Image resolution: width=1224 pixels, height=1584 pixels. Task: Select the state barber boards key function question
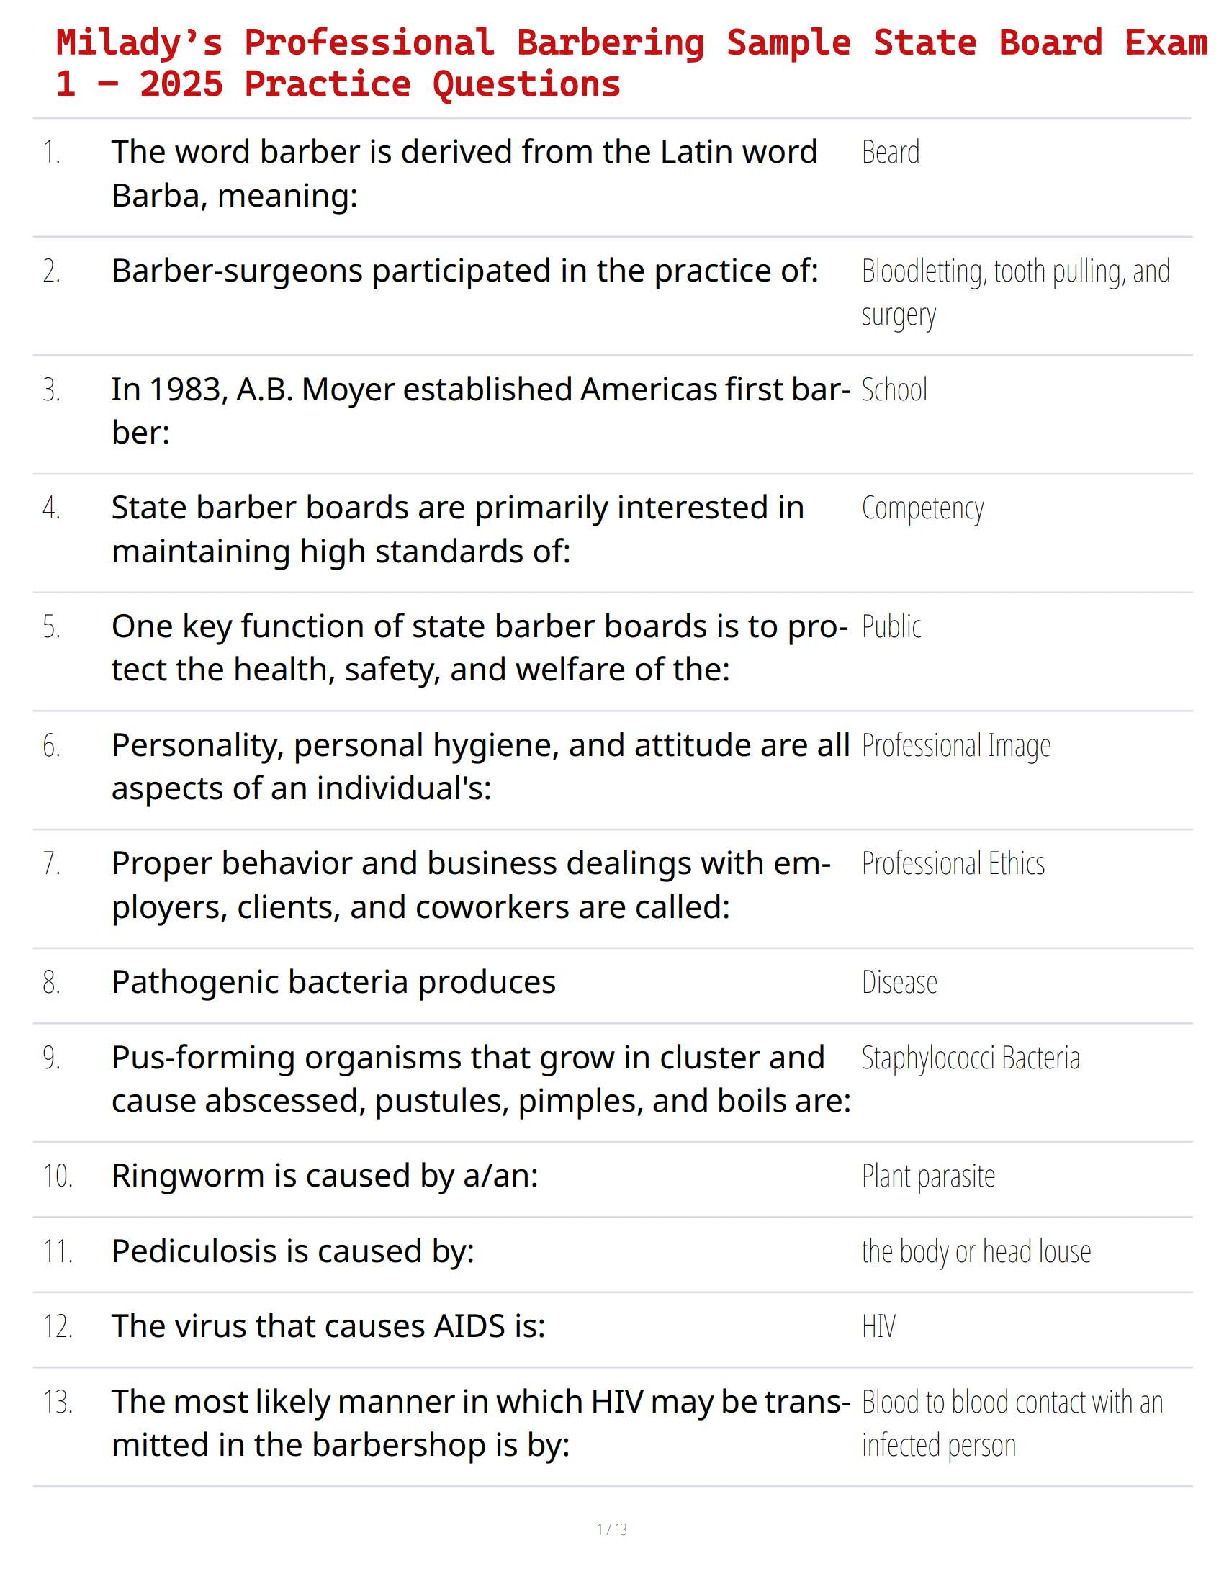[x=479, y=647]
